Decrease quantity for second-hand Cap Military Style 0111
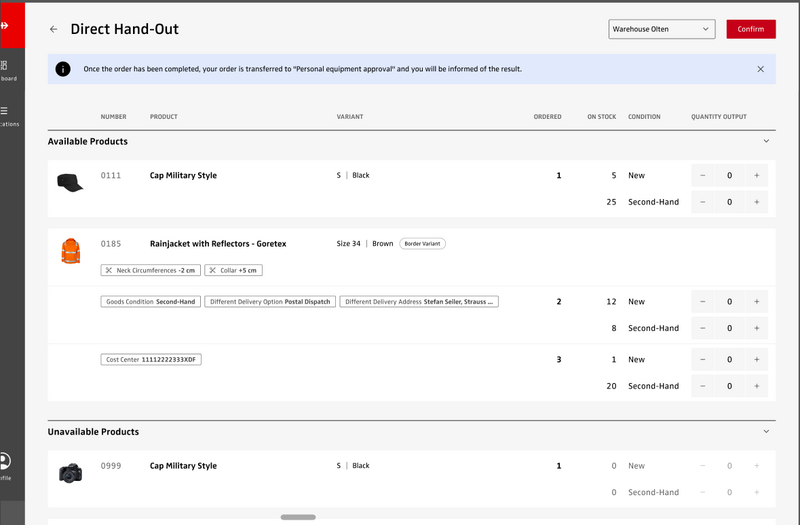 [702, 202]
